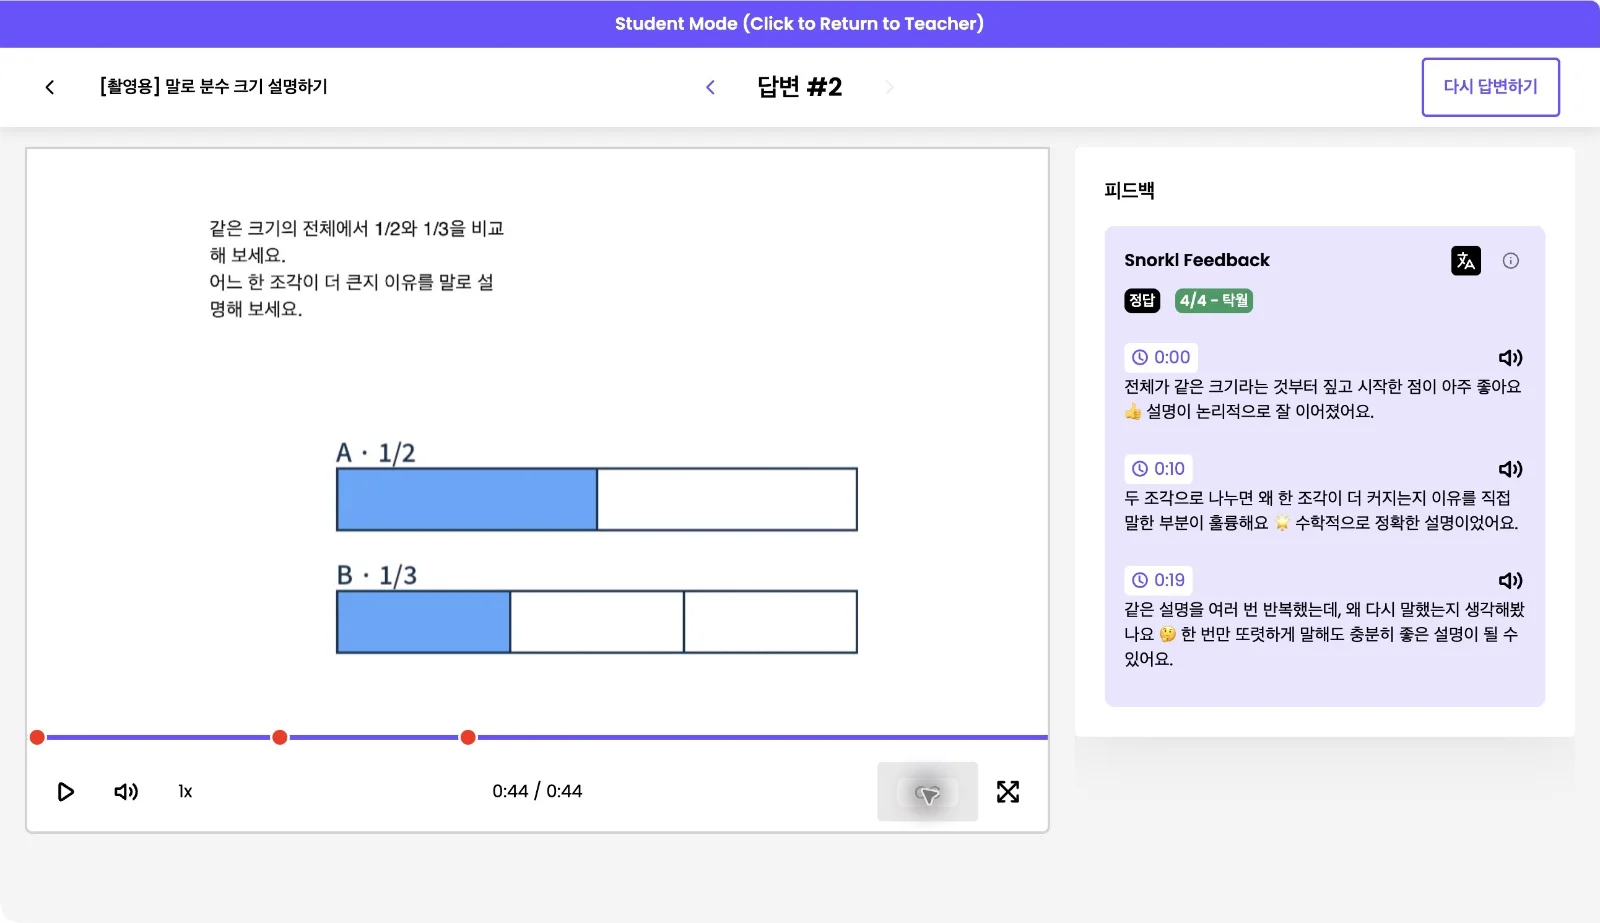The height and width of the screenshot is (923, 1600).
Task: Click the third red timeline marker
Action: click(468, 737)
